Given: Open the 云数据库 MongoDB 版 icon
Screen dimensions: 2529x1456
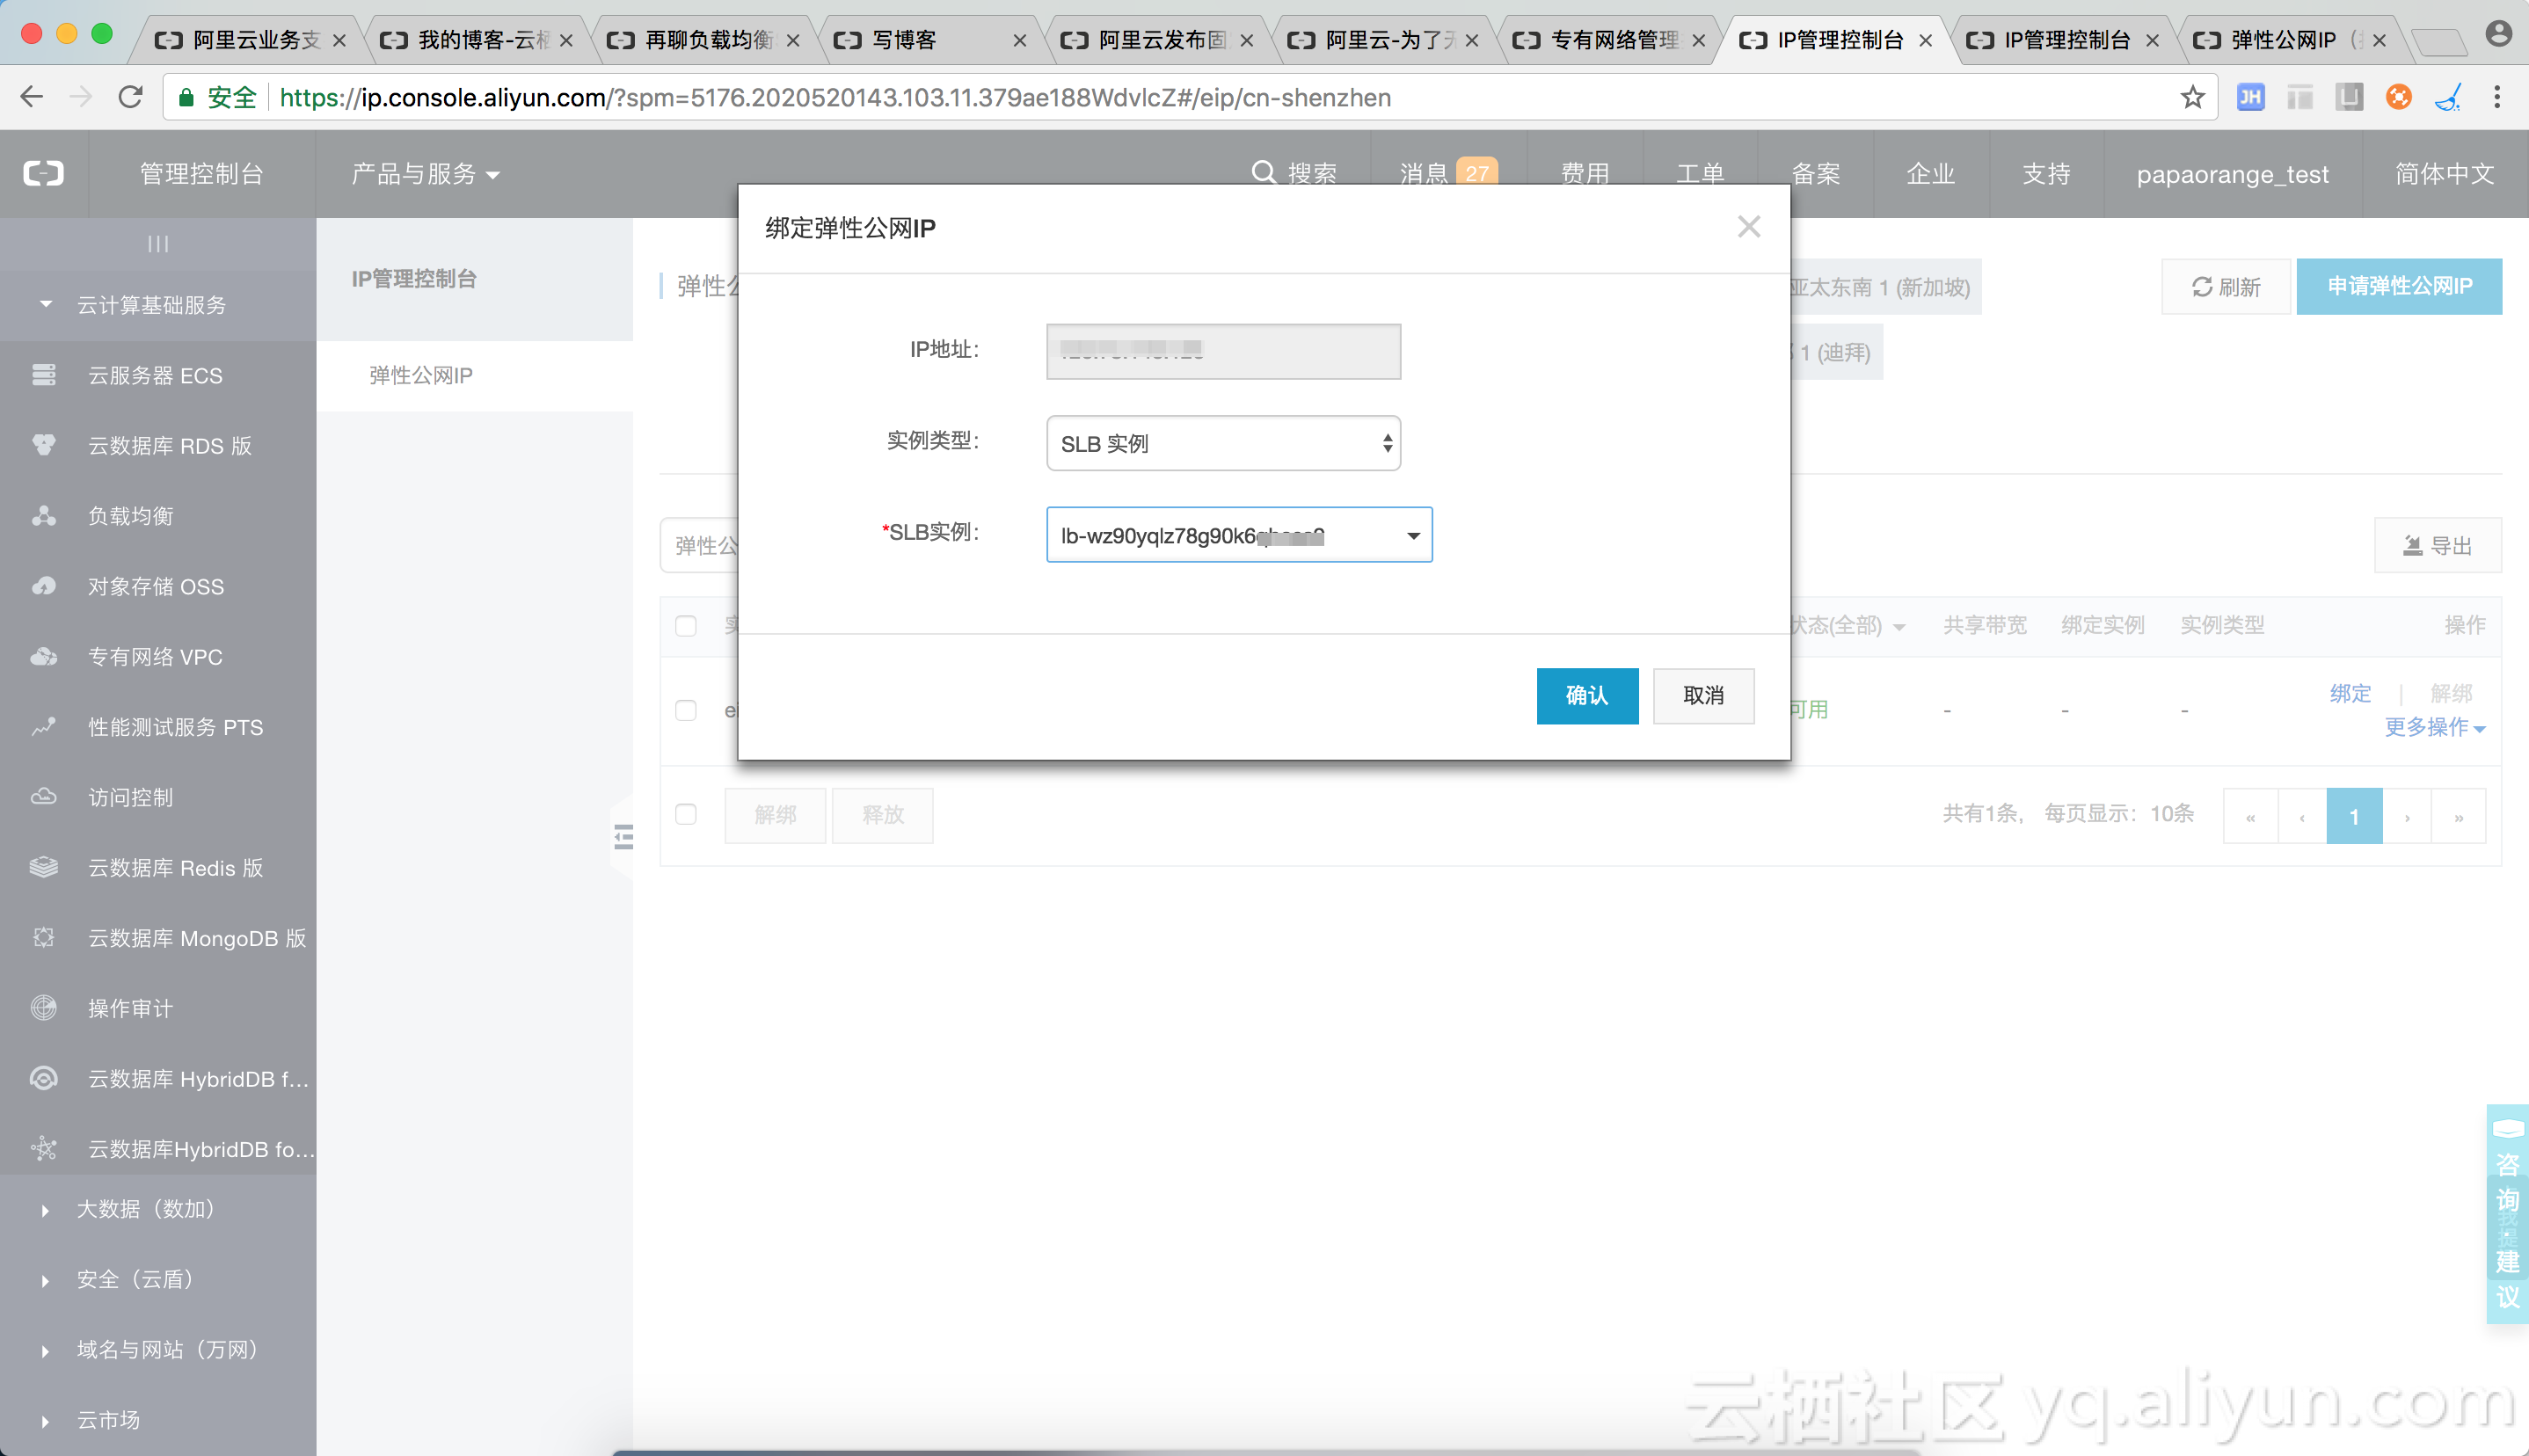Looking at the screenshot, I should click(x=44, y=938).
